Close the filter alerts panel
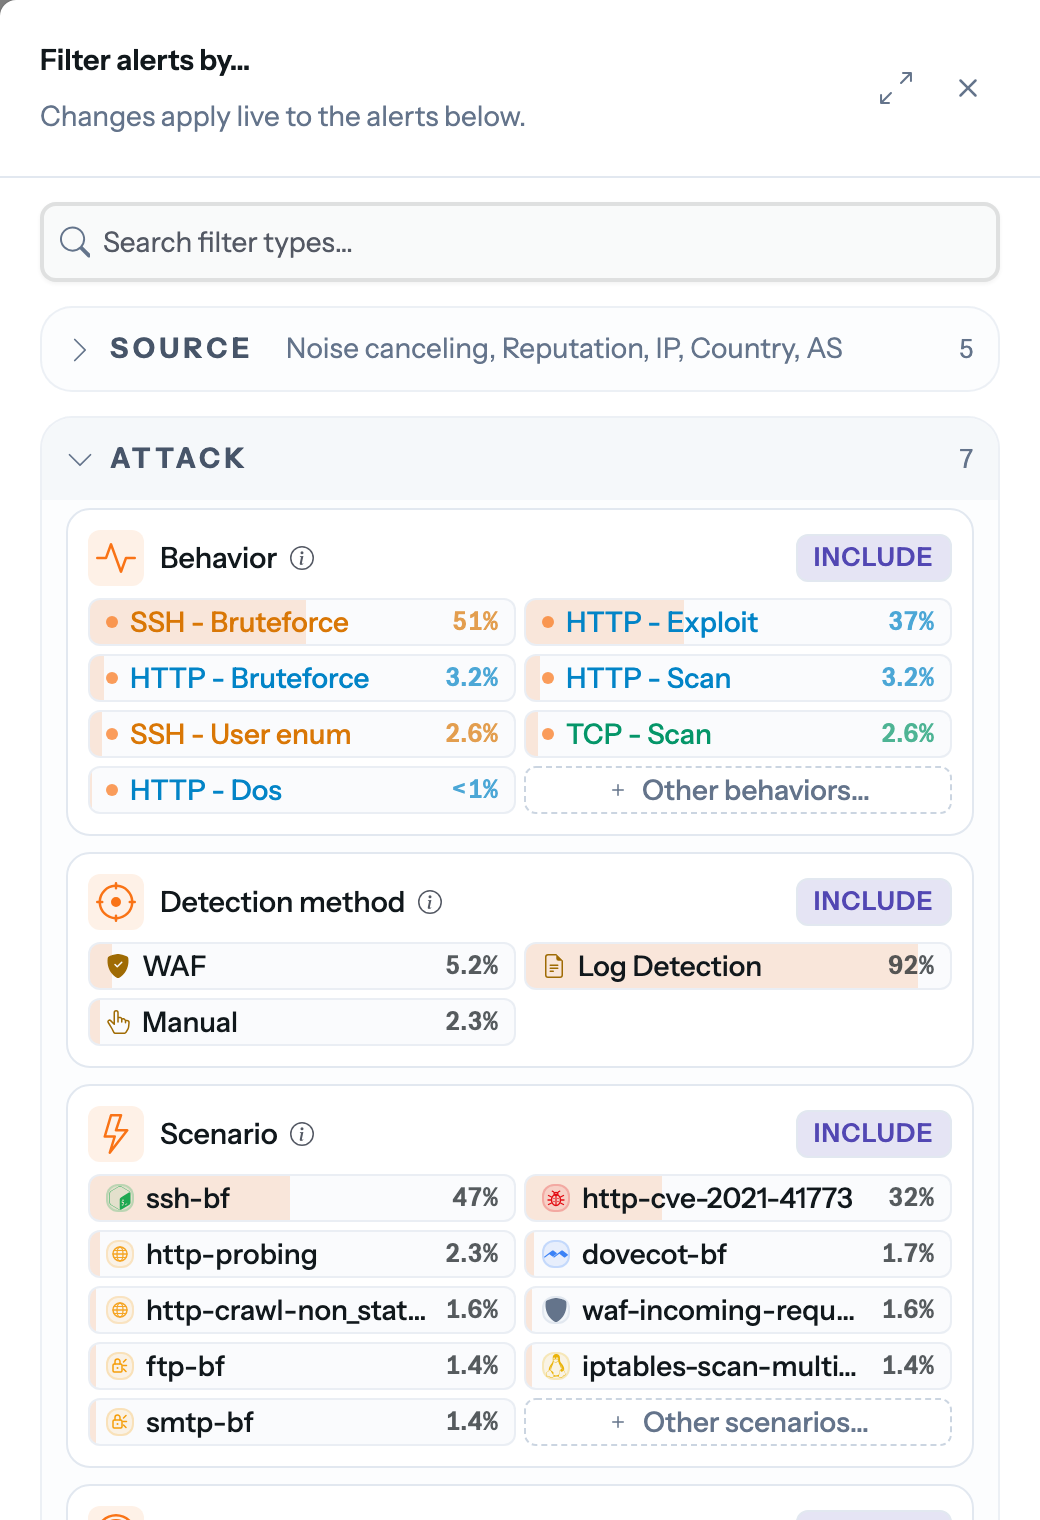This screenshot has height=1520, width=1040. pyautogui.click(x=968, y=88)
